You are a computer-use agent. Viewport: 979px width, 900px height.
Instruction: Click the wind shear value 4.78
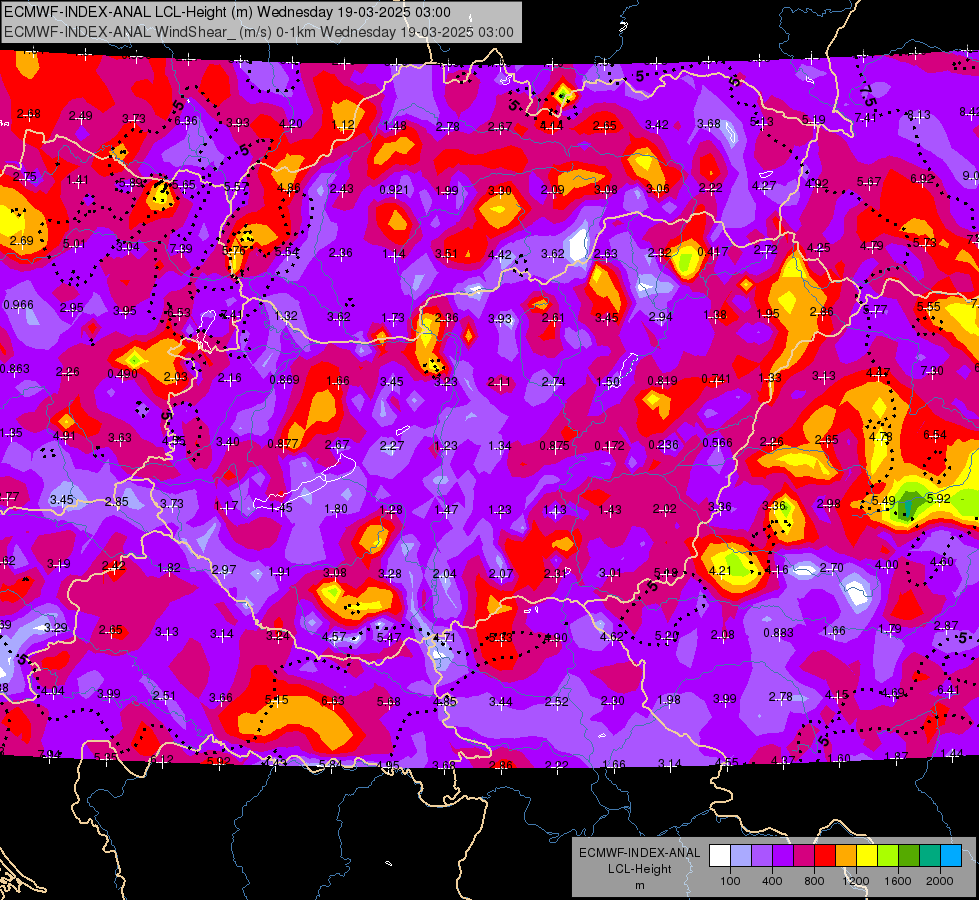tap(880, 437)
